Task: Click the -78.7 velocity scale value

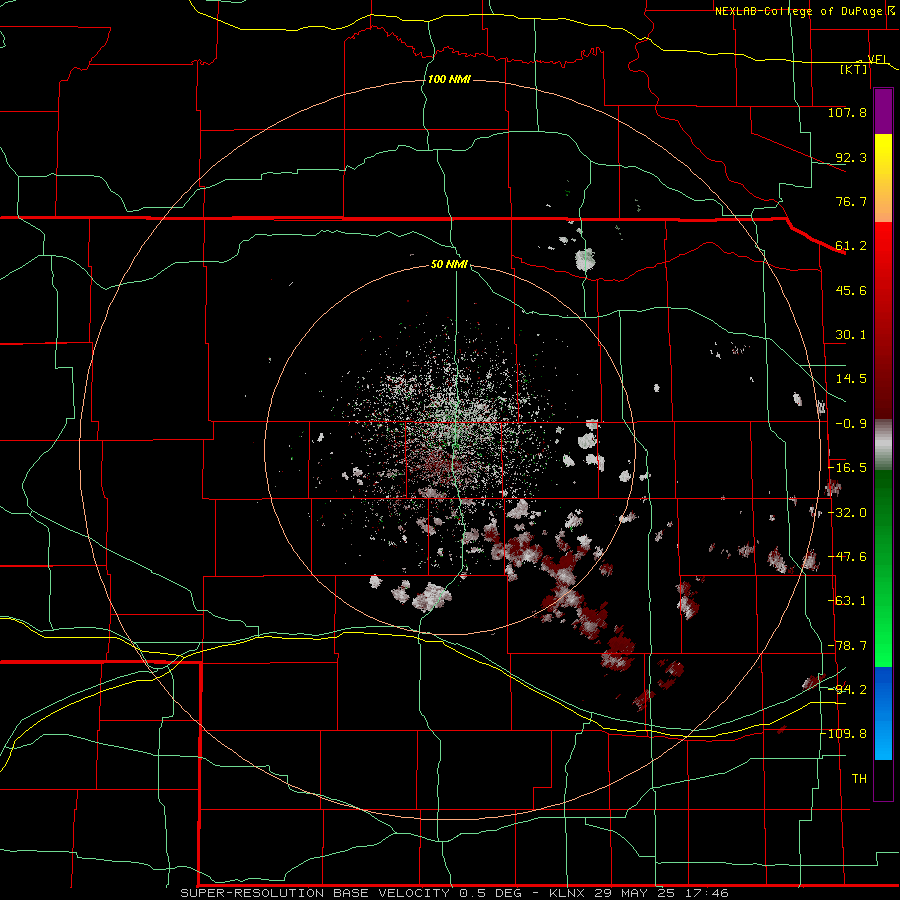Action: 847,646
